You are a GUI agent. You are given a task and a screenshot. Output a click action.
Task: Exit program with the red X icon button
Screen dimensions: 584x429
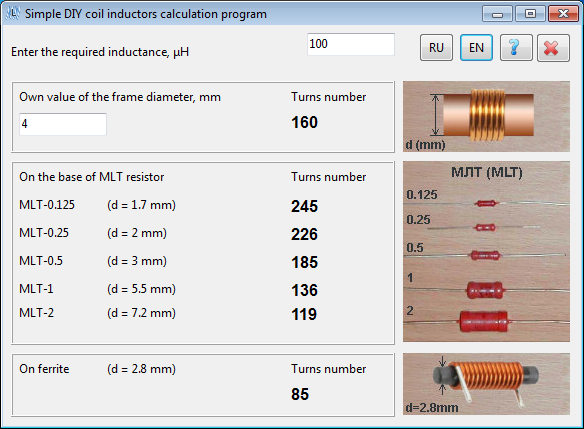pos(553,48)
